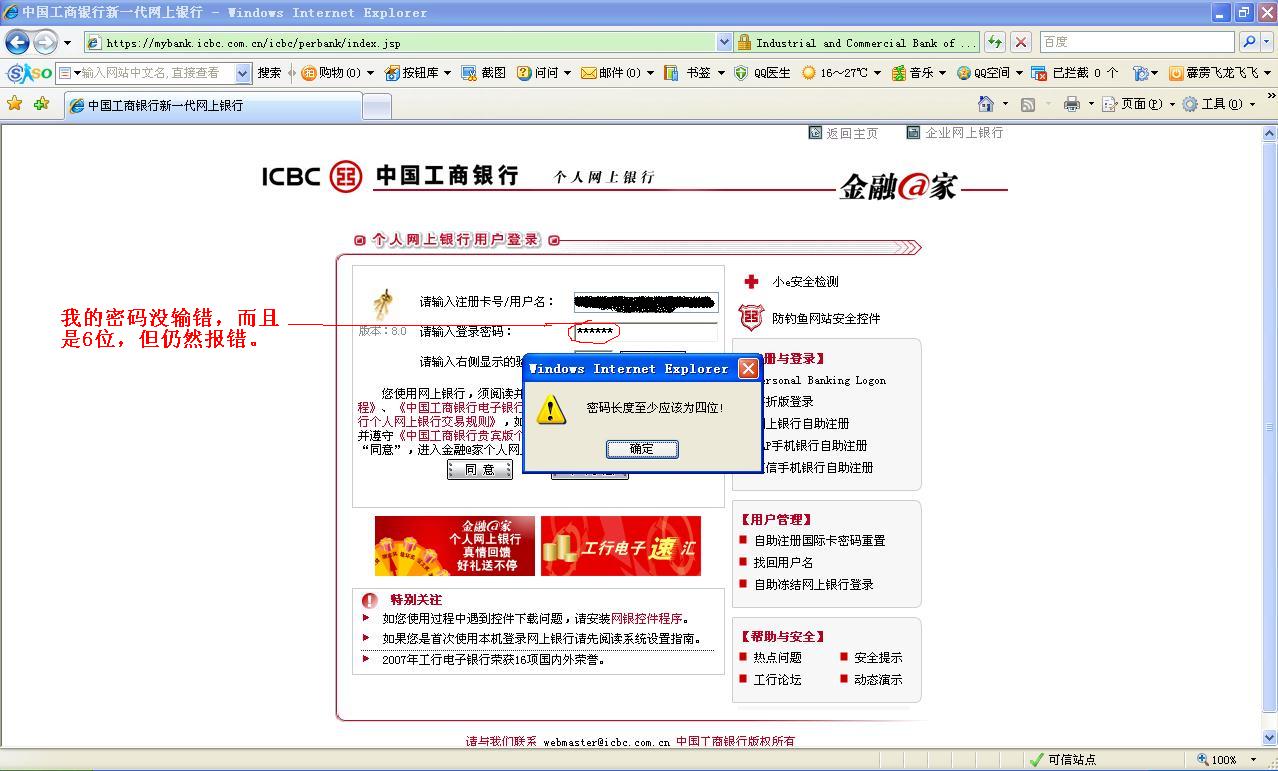
Task: Open the 截图 screenshot tool
Action: click(484, 73)
